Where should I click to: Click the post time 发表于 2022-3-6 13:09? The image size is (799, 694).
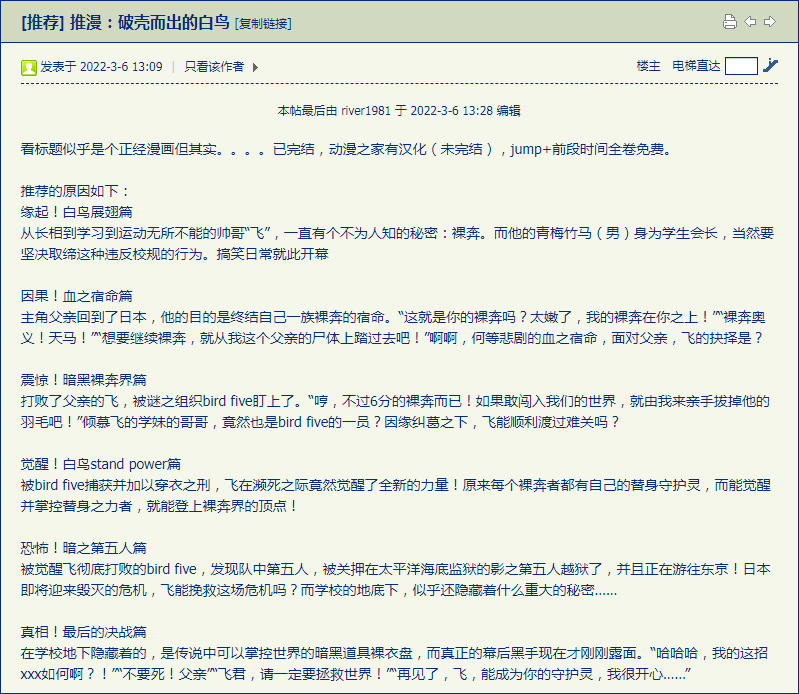pos(101,67)
